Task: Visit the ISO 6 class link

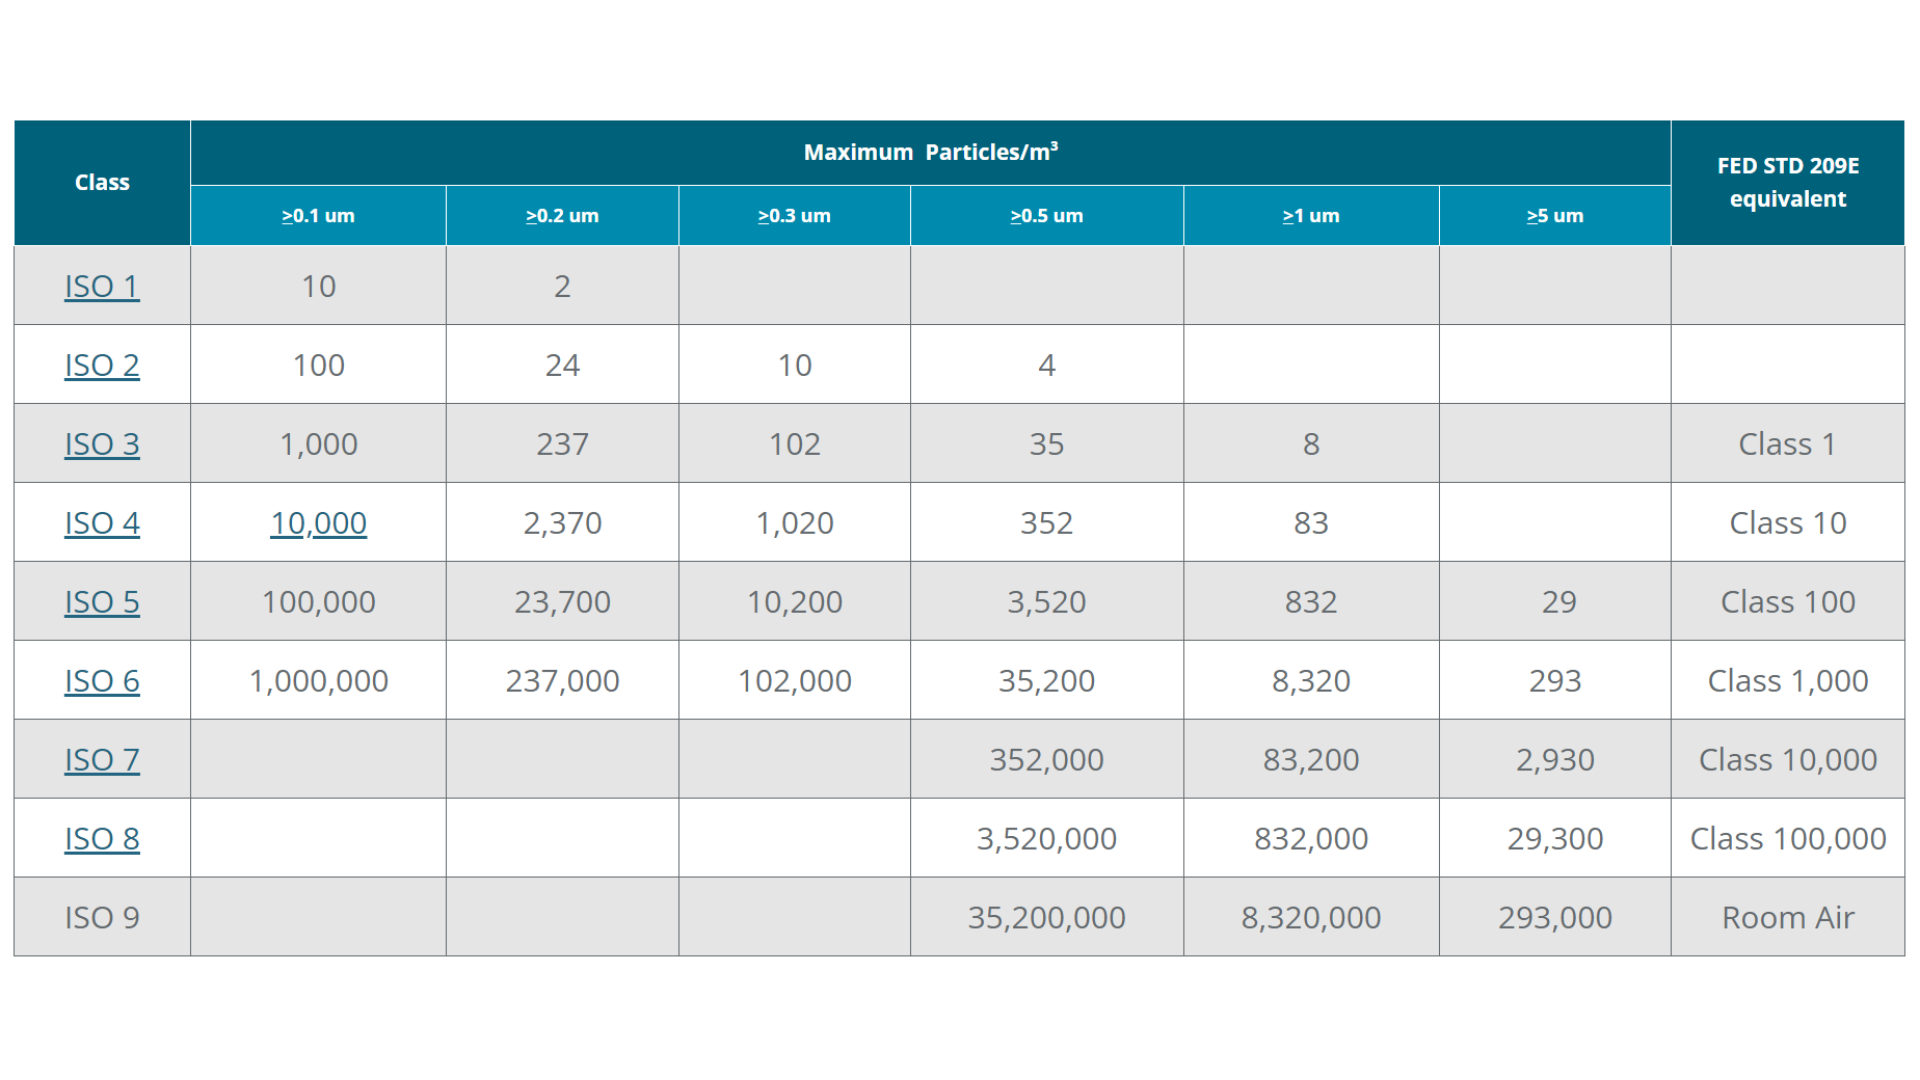Action: (x=102, y=681)
